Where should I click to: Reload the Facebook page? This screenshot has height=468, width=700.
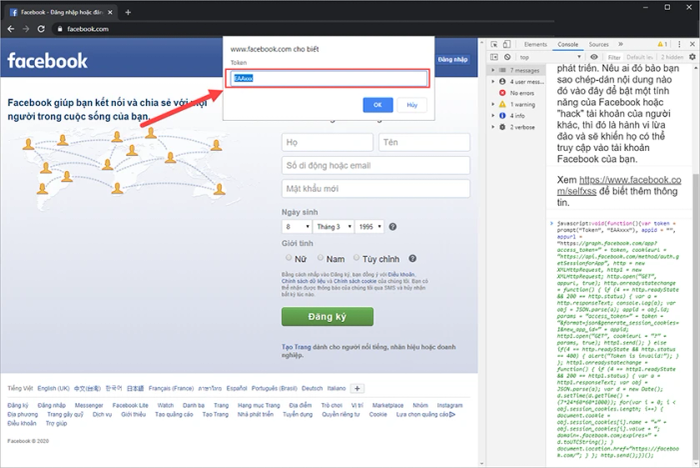pos(41,29)
